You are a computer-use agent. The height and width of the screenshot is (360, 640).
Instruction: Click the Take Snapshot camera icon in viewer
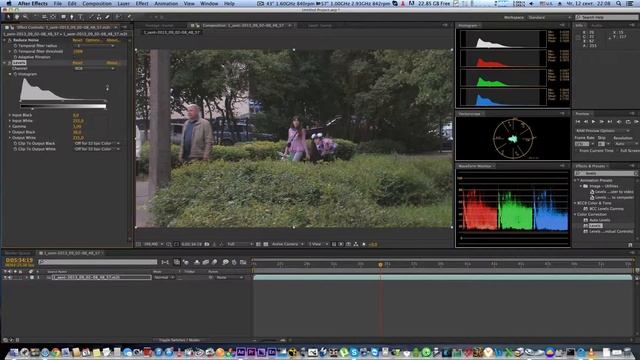207,244
